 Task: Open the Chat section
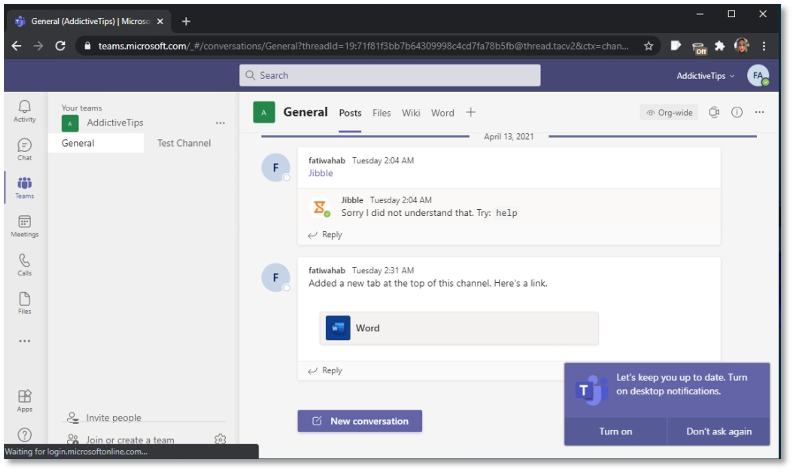[24, 149]
